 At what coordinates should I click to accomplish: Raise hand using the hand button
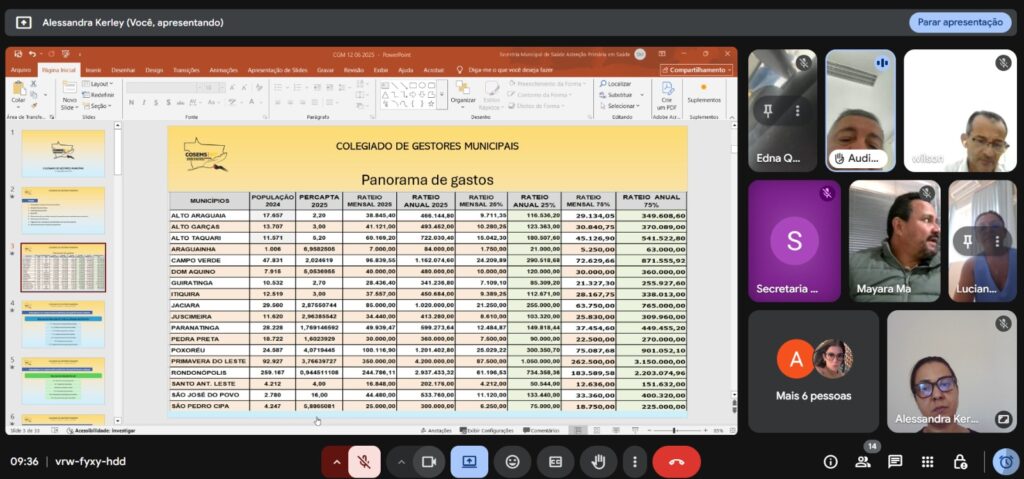pos(599,461)
